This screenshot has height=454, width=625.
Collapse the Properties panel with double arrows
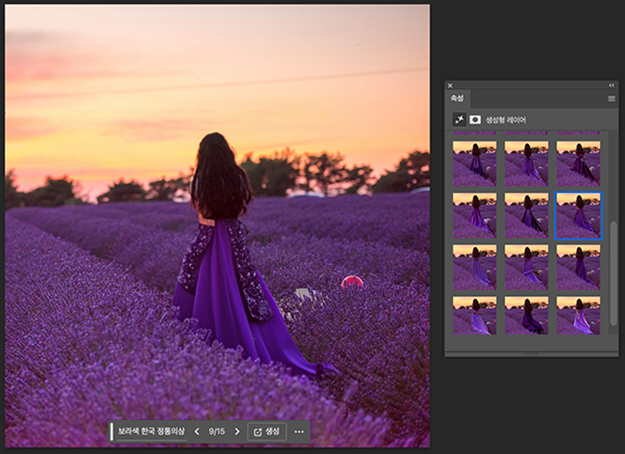(x=612, y=86)
